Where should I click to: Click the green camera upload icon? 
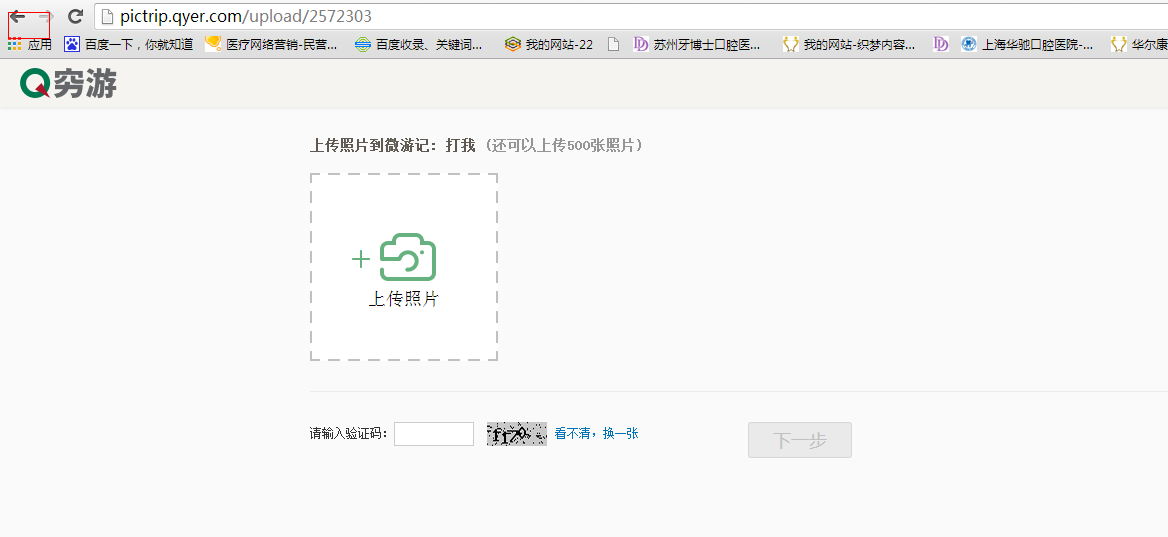[407, 258]
